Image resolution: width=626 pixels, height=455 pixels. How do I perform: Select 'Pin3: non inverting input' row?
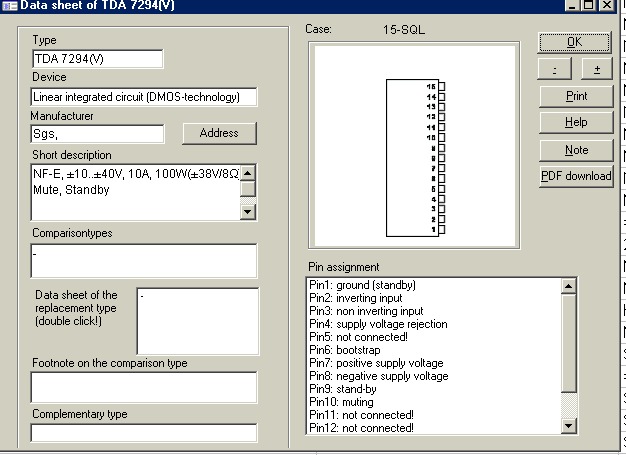[434, 311]
